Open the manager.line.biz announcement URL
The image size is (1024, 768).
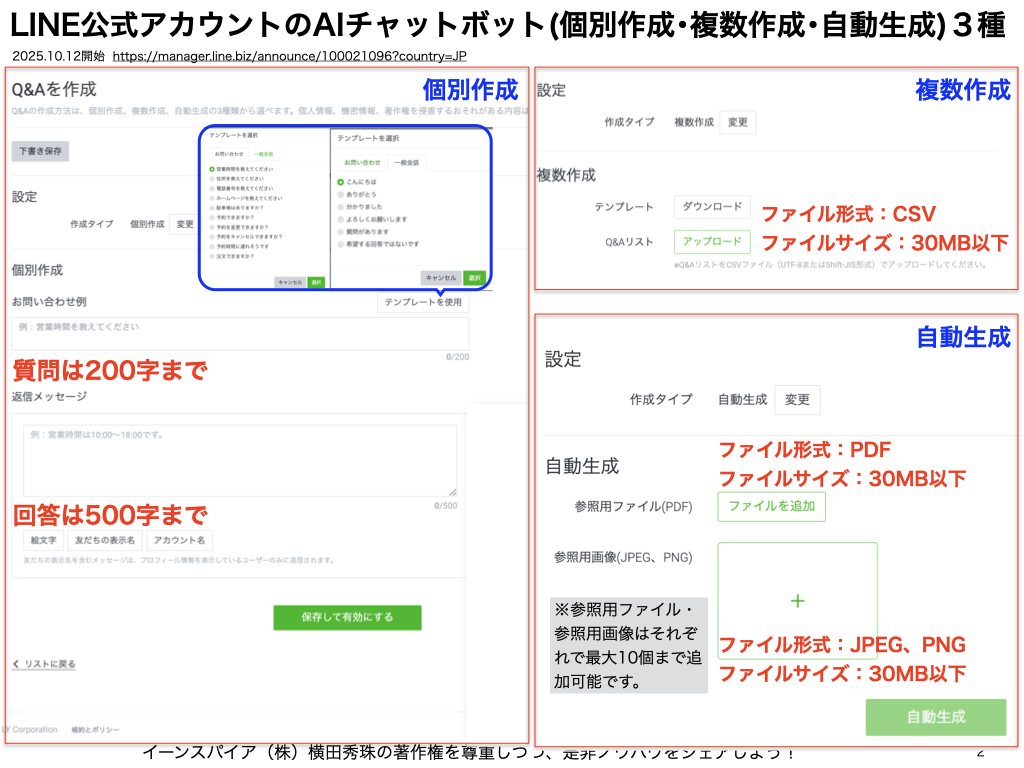[x=289, y=57]
